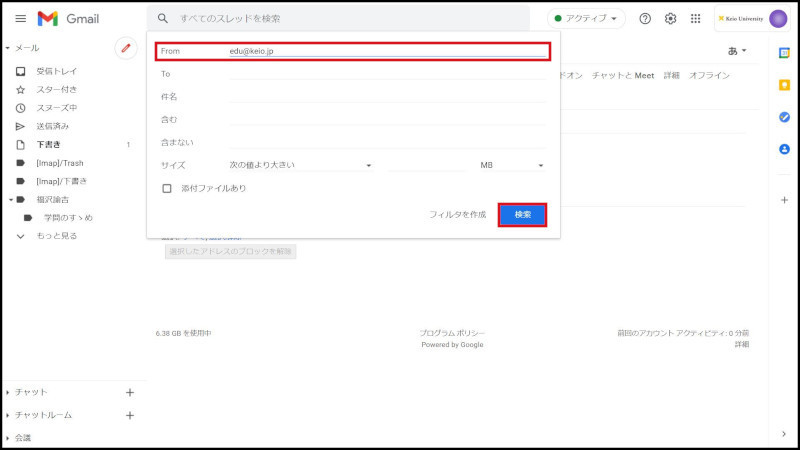Image resolution: width=800 pixels, height=450 pixels.
Task: Open the 次の値より大きい size dropdown
Action: (300, 165)
